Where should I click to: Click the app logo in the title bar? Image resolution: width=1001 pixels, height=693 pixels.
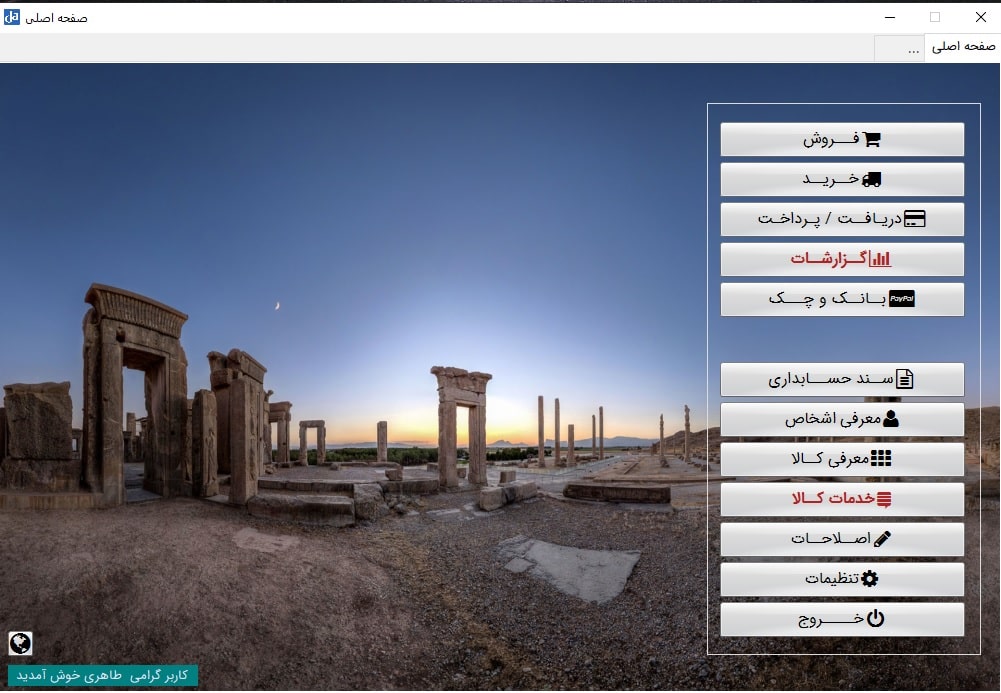pyautogui.click(x=12, y=17)
